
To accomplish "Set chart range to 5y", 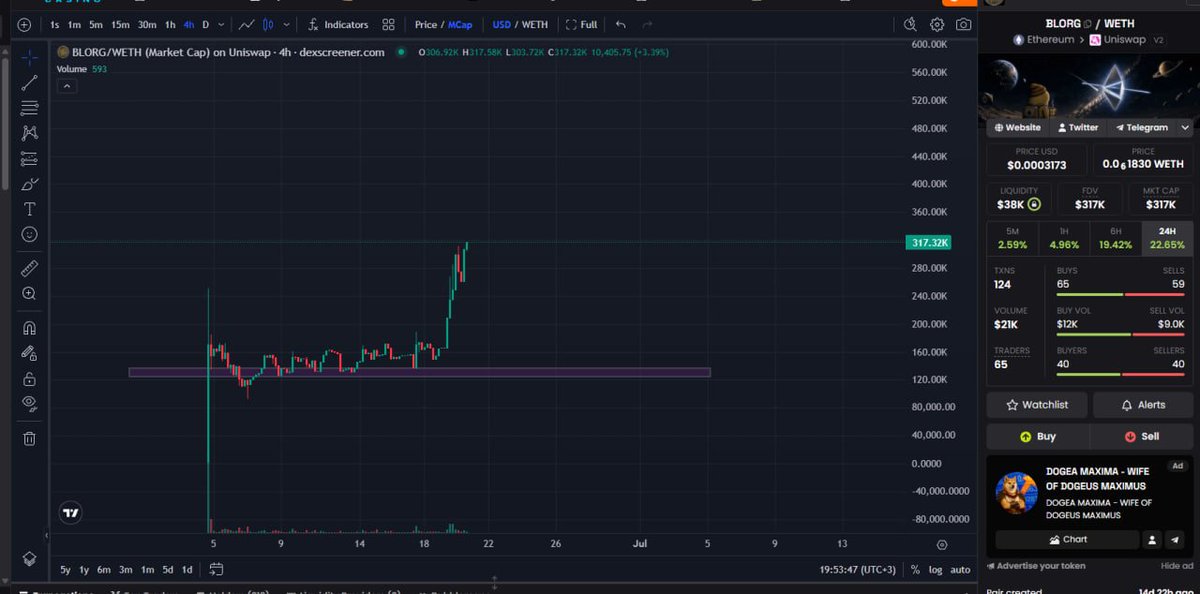I will [65, 570].
